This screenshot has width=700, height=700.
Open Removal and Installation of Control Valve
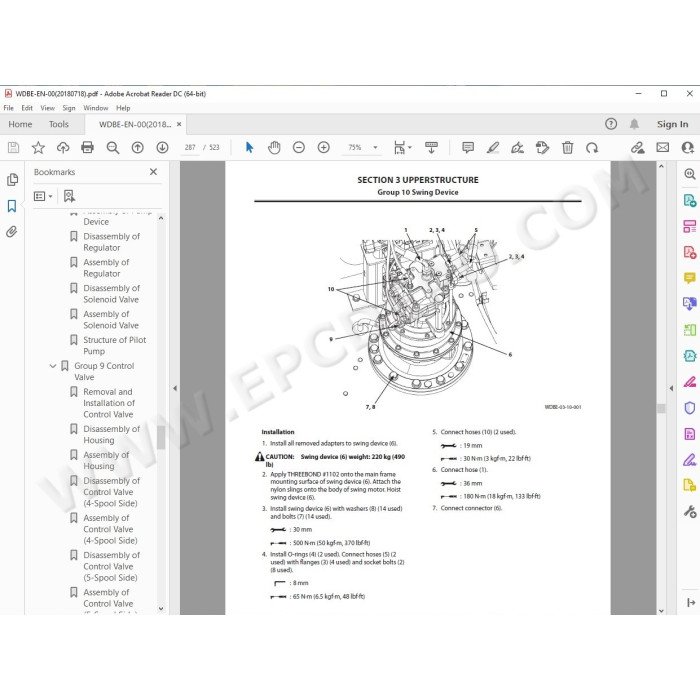pyautogui.click(x=109, y=403)
